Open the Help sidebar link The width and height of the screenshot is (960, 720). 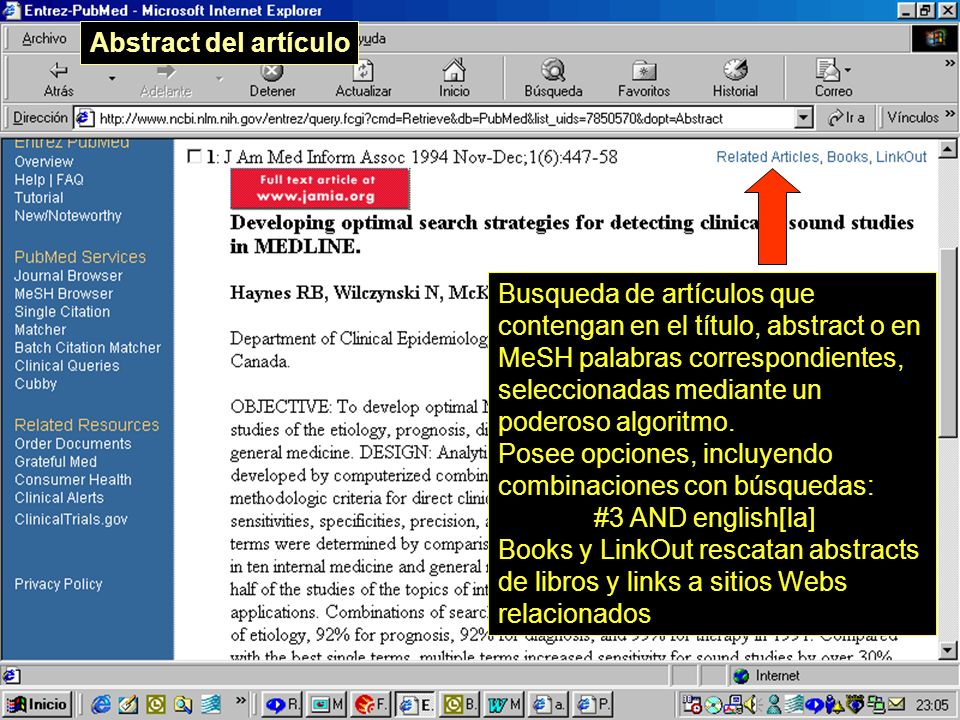click(30, 180)
